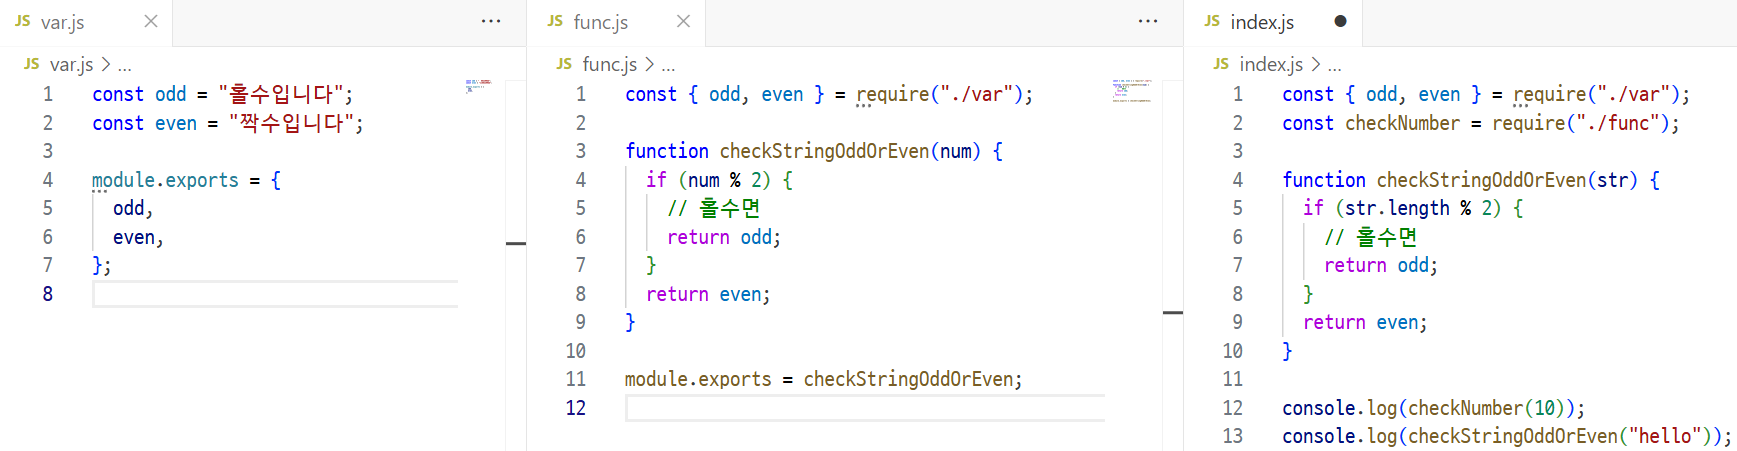The image size is (1737, 451).
Task: Click "odd," export entry in var.js
Action: pyautogui.click(x=133, y=208)
